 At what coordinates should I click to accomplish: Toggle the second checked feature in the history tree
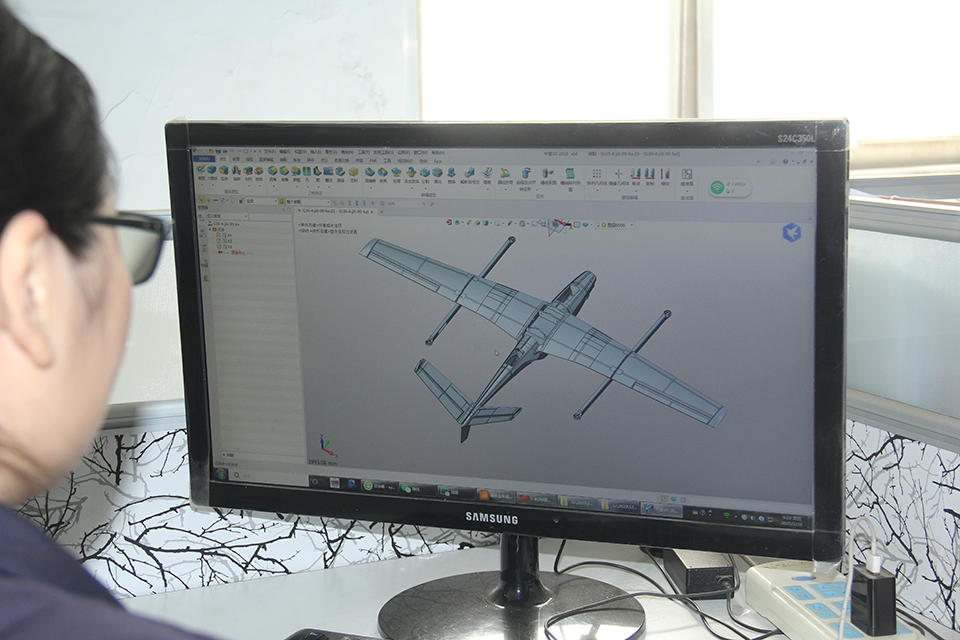[x=218, y=239]
